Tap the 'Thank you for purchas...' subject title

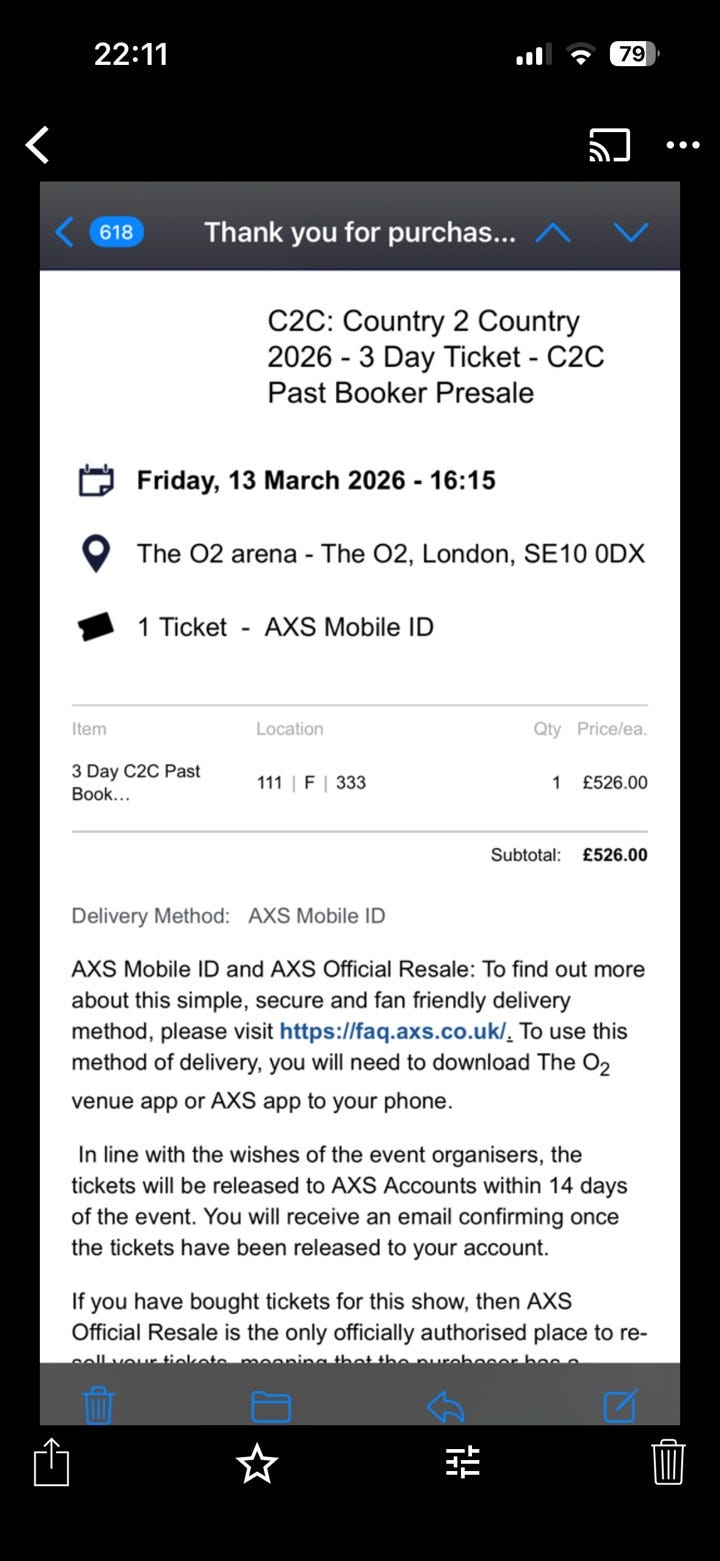[360, 233]
